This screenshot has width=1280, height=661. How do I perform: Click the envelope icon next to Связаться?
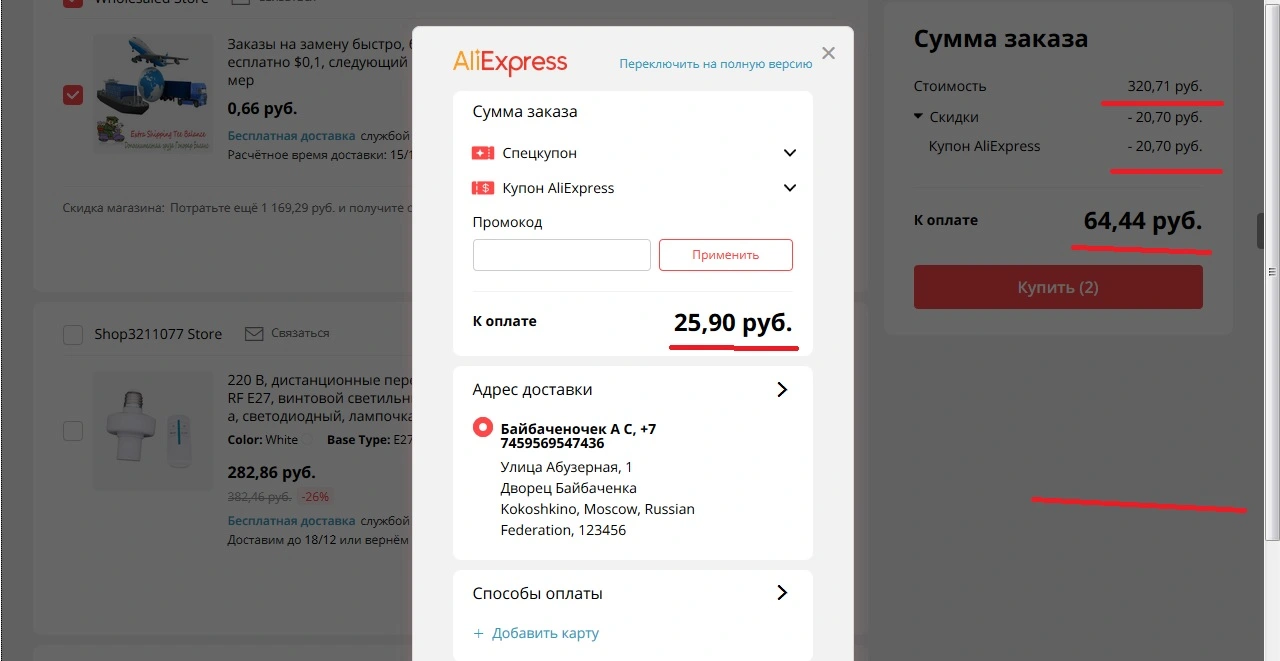tap(254, 333)
